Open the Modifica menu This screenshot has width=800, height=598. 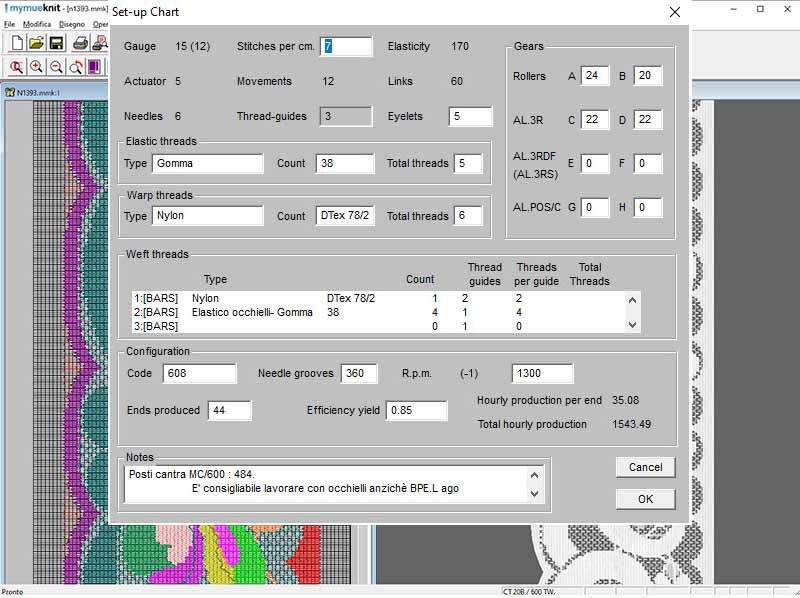(37, 24)
